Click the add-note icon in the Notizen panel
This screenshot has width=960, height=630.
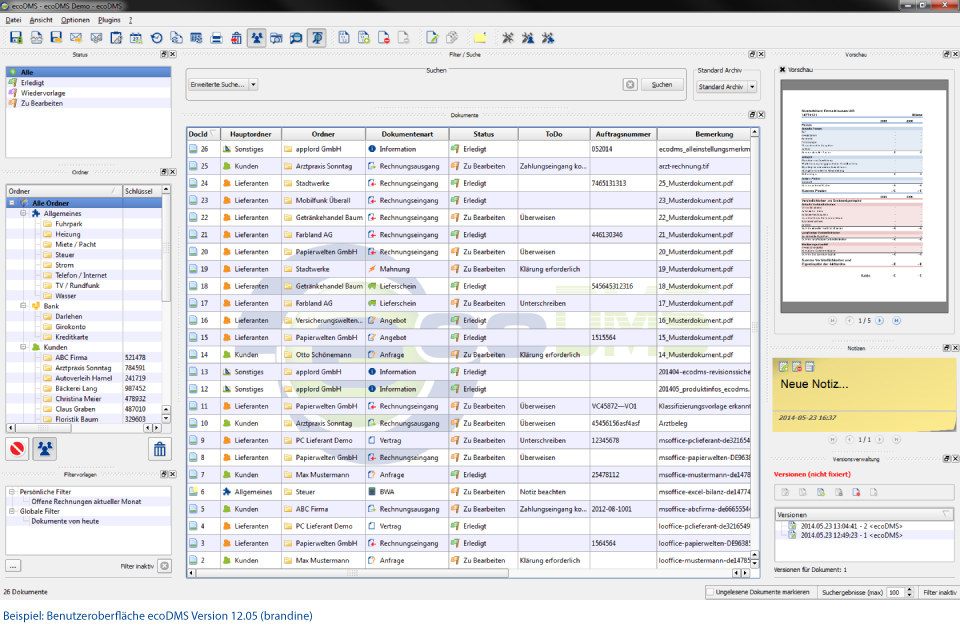coord(785,367)
